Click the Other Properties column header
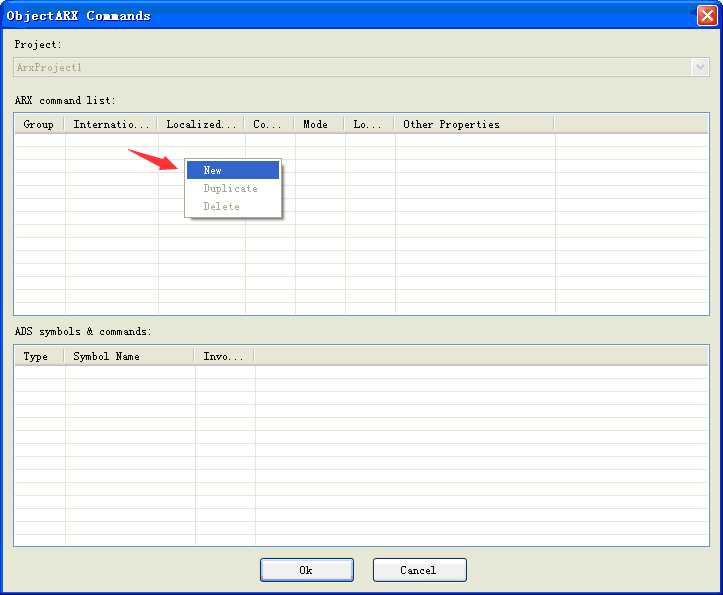 click(474, 124)
